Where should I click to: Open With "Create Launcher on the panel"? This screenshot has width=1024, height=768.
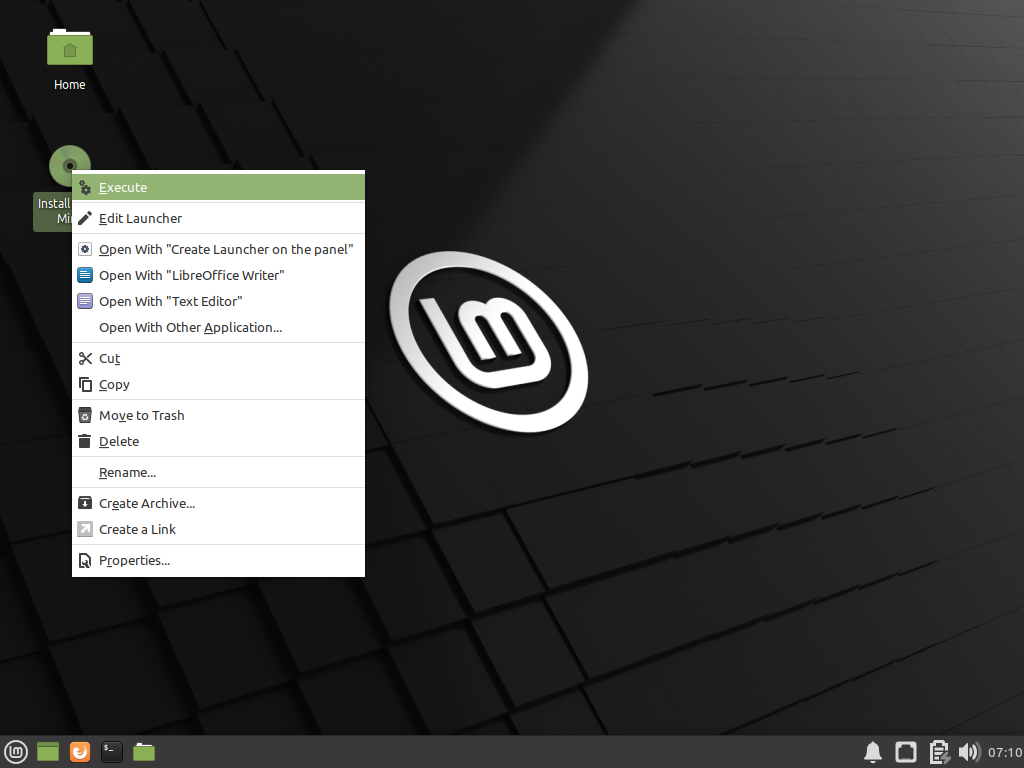(218, 249)
